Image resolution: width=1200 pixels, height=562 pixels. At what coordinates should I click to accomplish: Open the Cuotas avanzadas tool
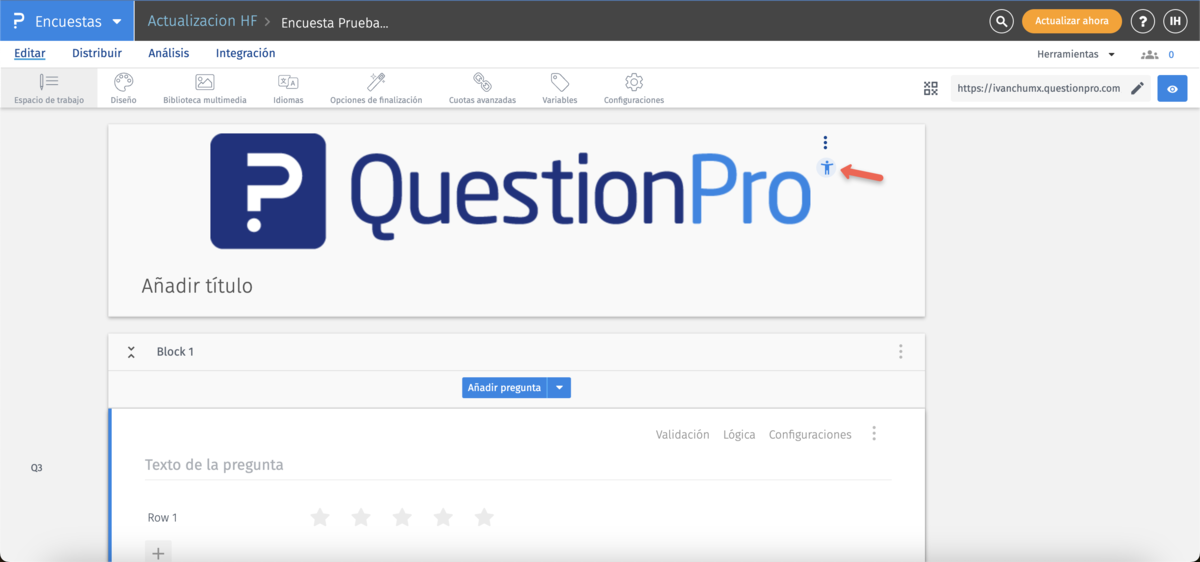tap(482, 88)
